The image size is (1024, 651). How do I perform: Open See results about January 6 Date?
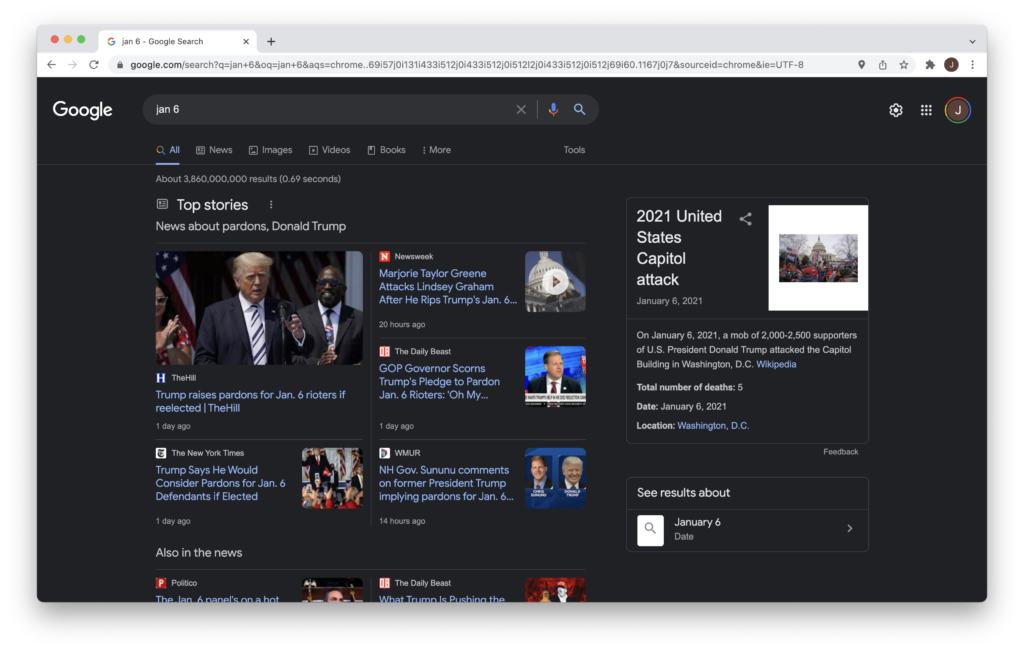coord(747,530)
